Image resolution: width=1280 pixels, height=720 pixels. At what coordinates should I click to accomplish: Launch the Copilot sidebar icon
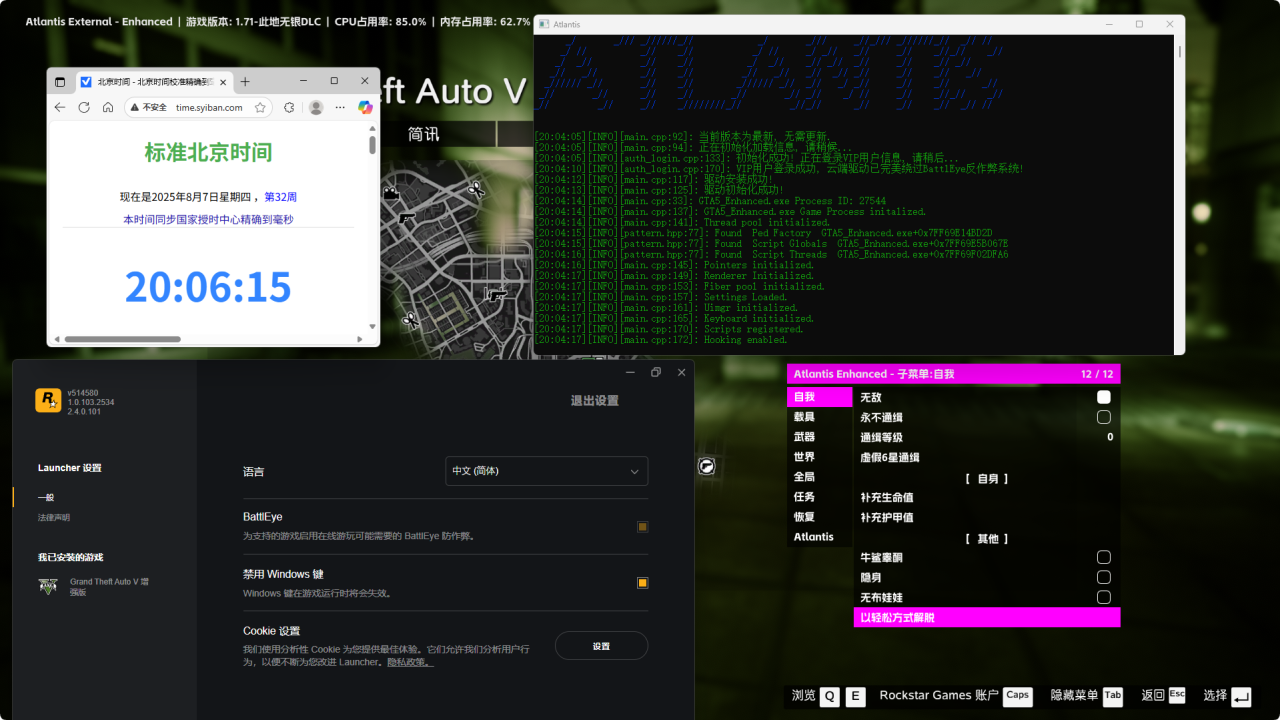365,107
